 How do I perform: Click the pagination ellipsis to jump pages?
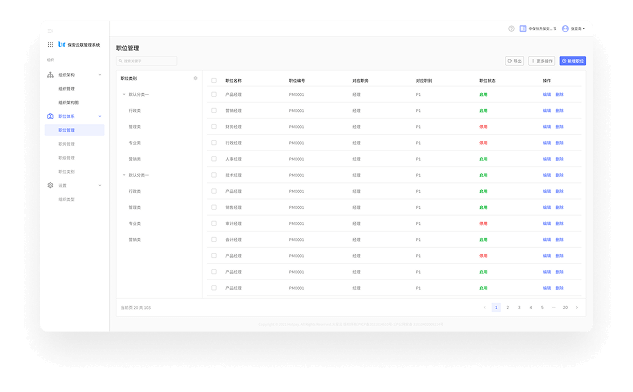tap(554, 308)
